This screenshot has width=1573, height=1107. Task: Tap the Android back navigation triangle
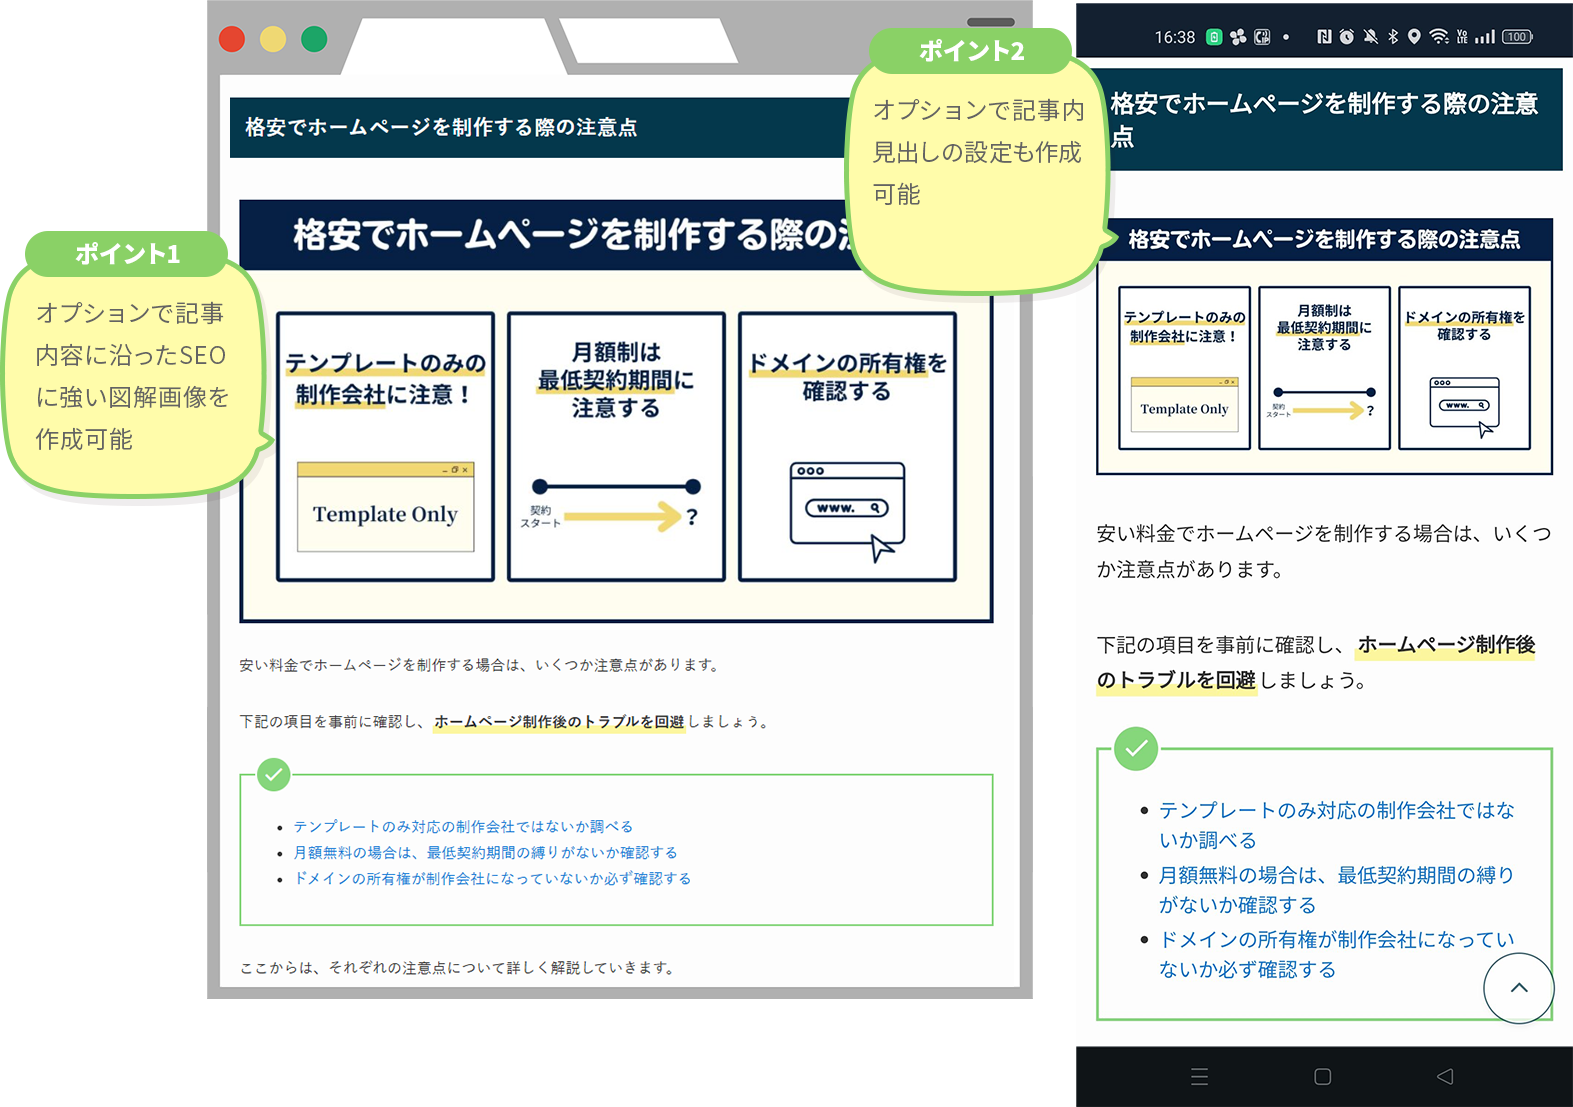pyautogui.click(x=1445, y=1077)
